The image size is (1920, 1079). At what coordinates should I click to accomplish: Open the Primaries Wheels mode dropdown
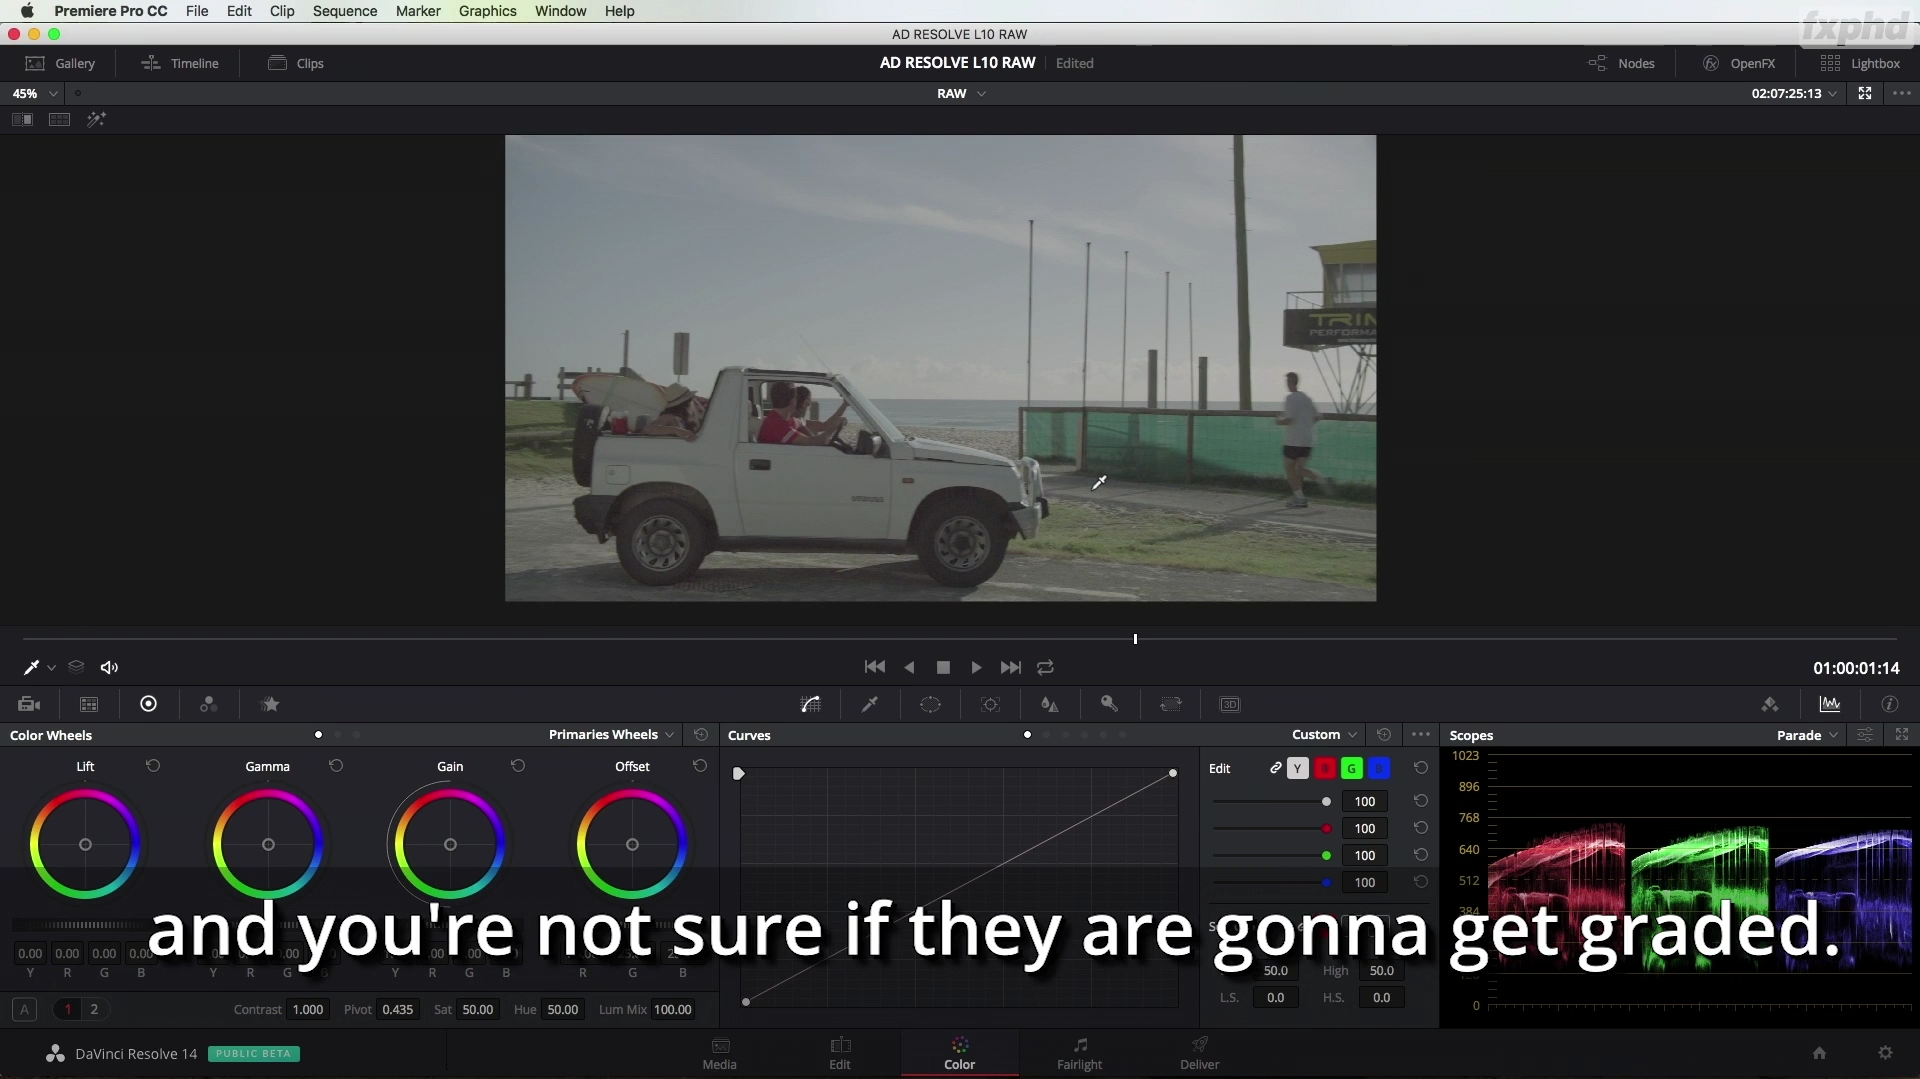(x=611, y=735)
